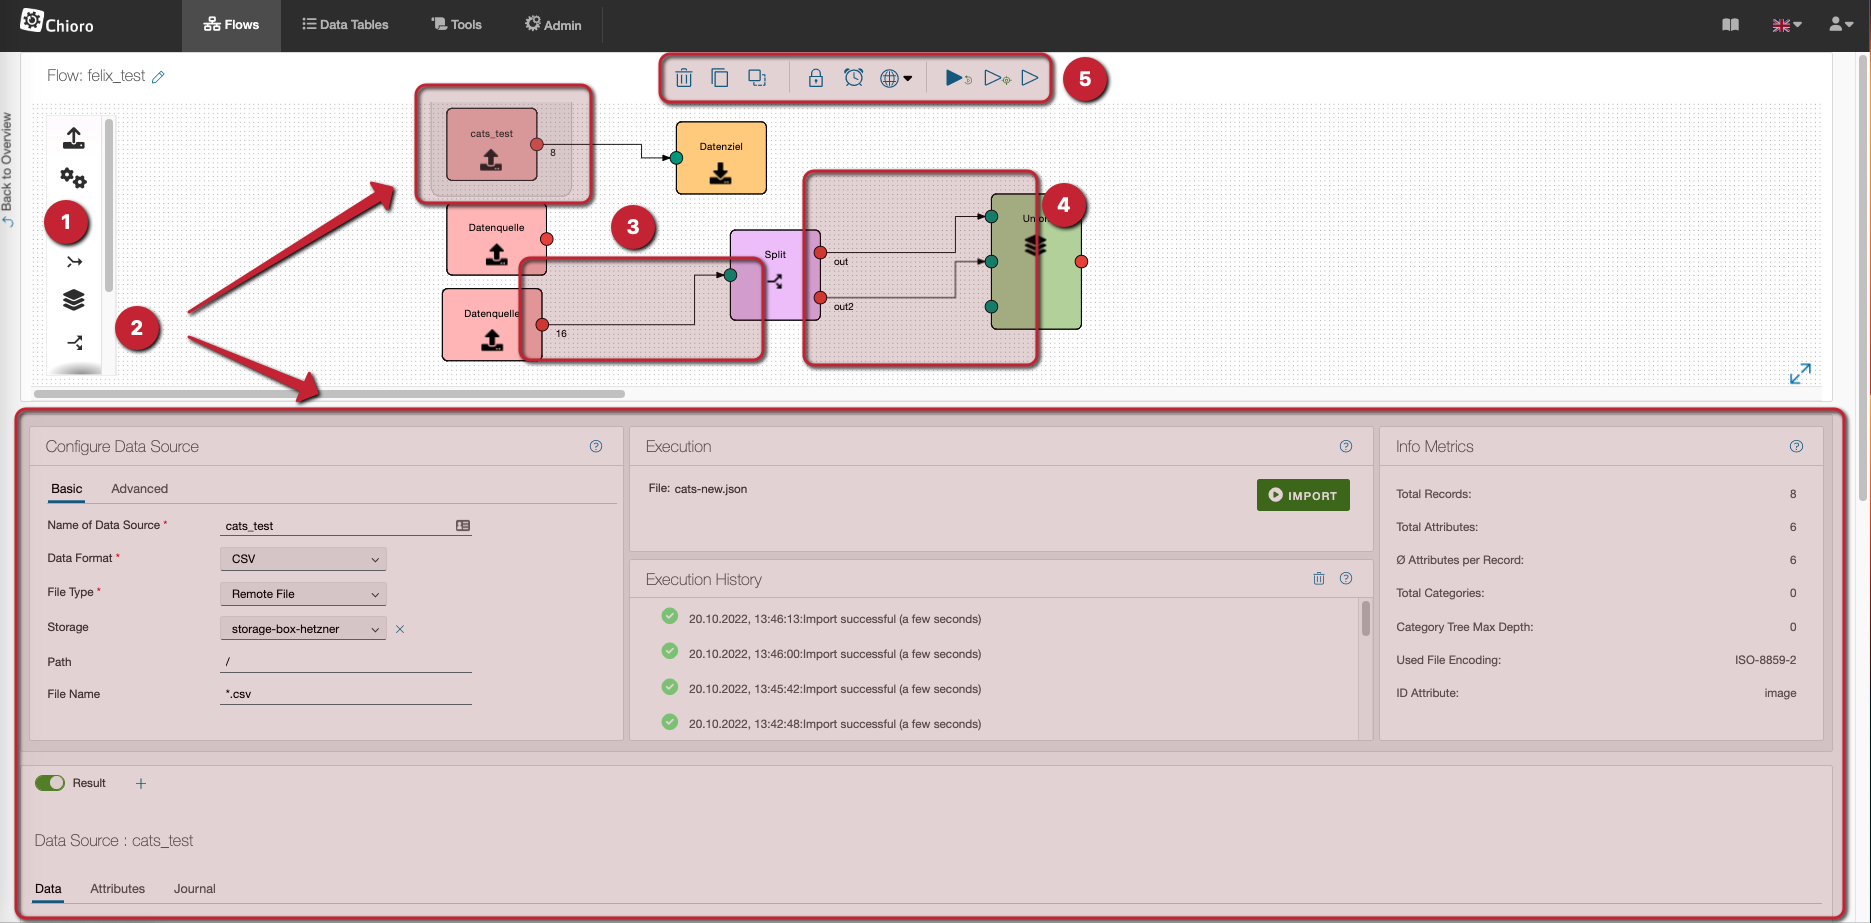The height and width of the screenshot is (923, 1871).
Task: Select the gears processor icon in sidebar
Action: (x=73, y=179)
